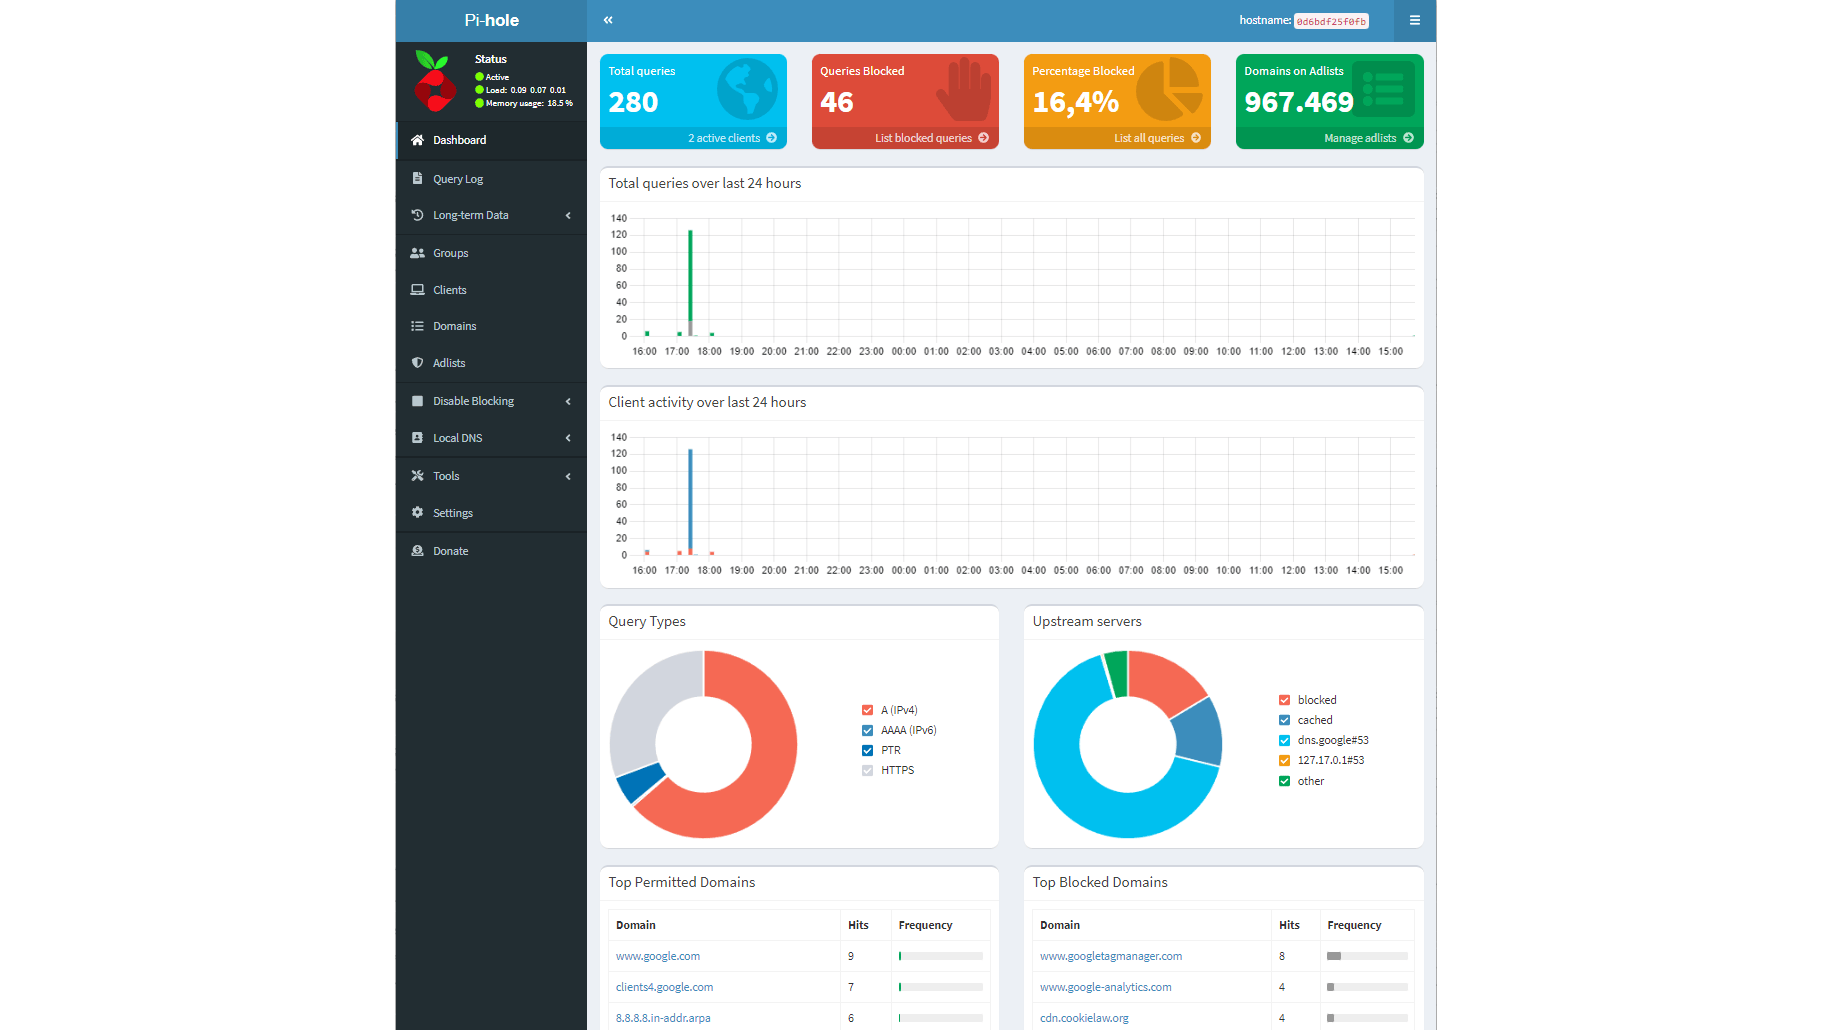Collapse sidebar using the double-chevron icon
Image resolution: width=1831 pixels, height=1030 pixels.
tap(608, 20)
